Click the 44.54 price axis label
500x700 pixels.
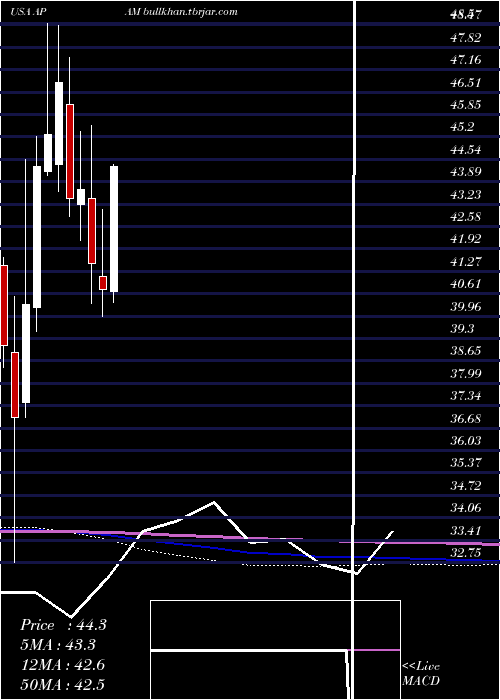(x=466, y=150)
